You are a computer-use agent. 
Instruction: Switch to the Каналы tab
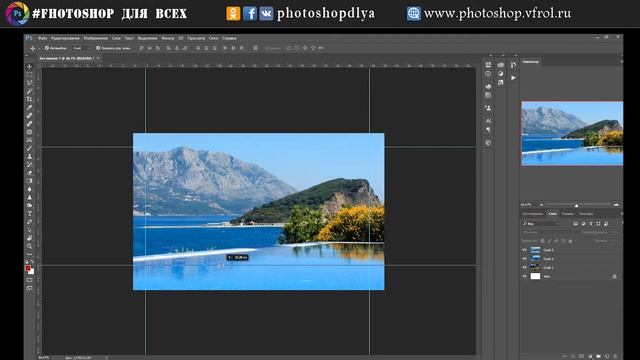click(567, 213)
